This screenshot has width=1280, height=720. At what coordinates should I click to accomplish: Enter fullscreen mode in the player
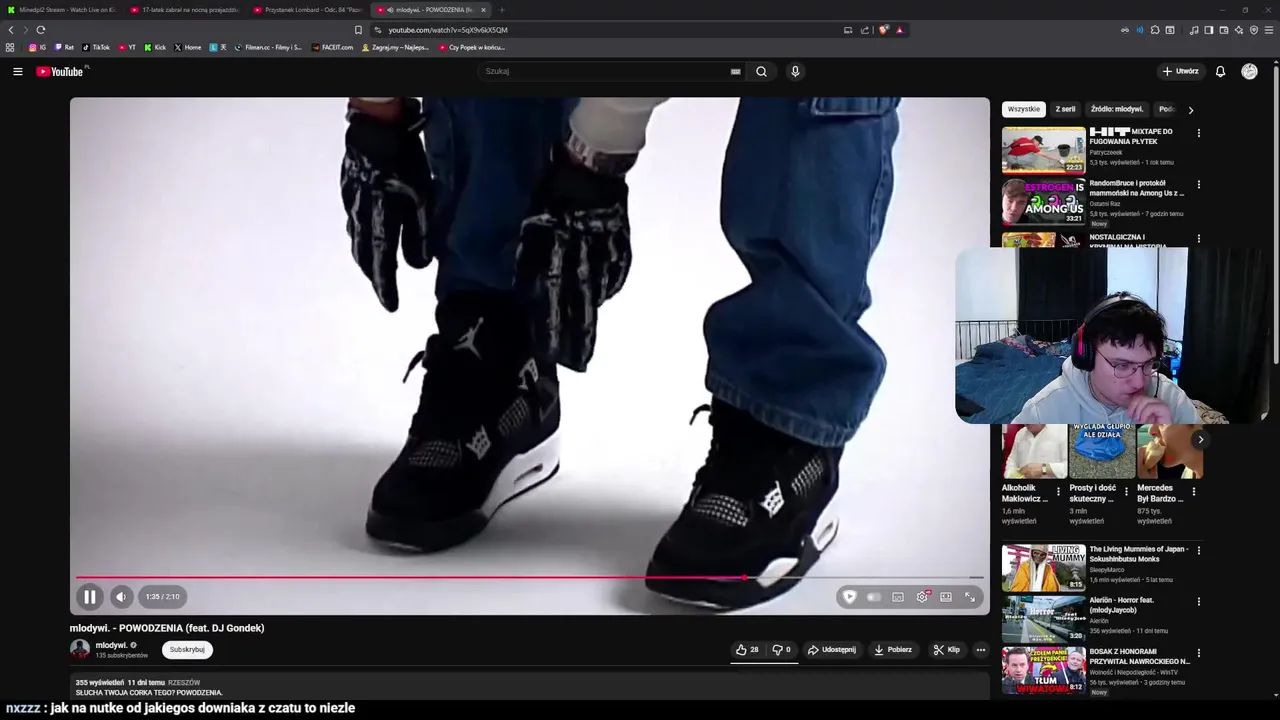coord(970,597)
